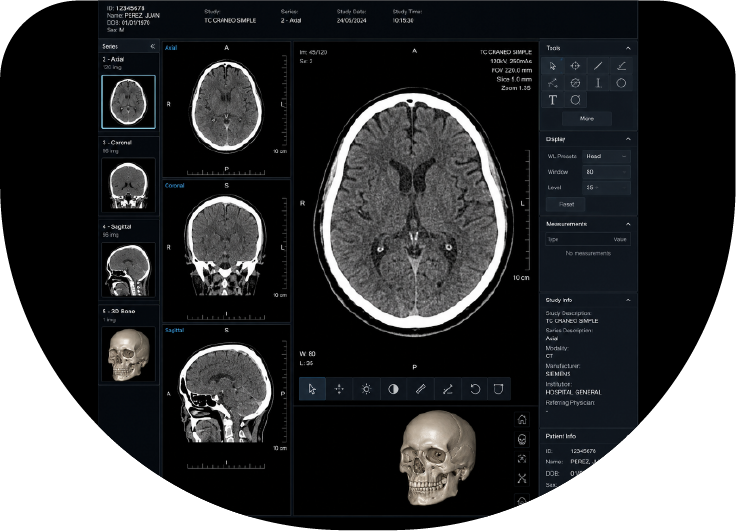
Task: Click the skull preset icon in the 3D view
Action: 522,439
